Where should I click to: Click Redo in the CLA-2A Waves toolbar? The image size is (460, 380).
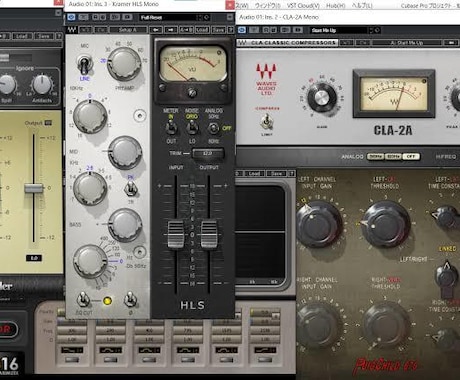coord(363,43)
